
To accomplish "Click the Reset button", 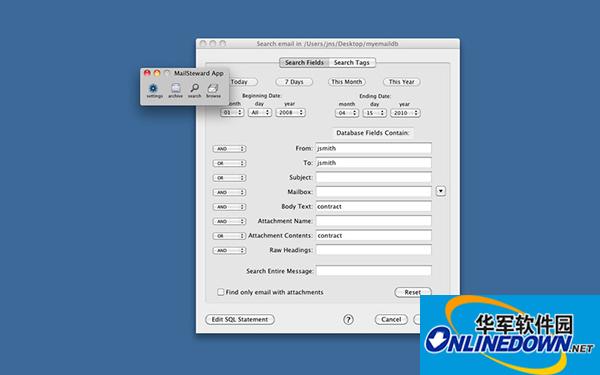I will click(x=412, y=292).
